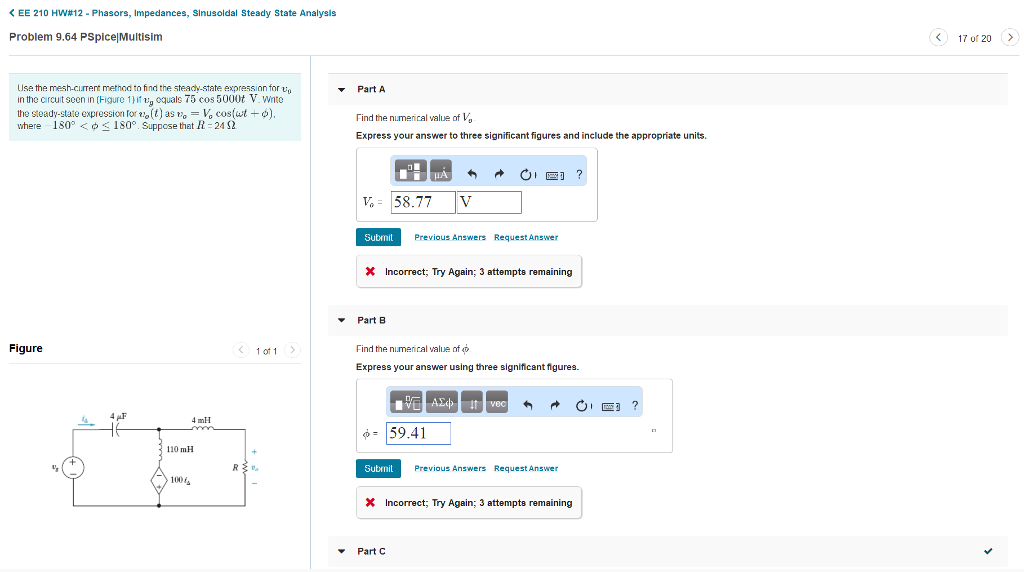This screenshot has height=572, width=1024.
Task: Go to the next problem (18 of 20)
Action: coord(1009,38)
